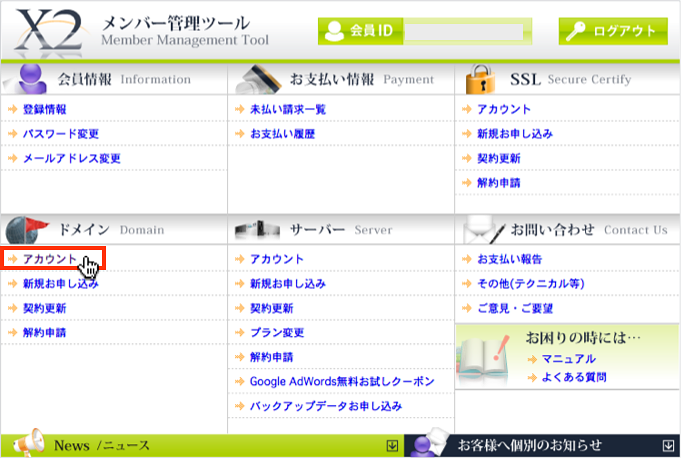
Task: Open プラン変更 link
Action: click(277, 333)
